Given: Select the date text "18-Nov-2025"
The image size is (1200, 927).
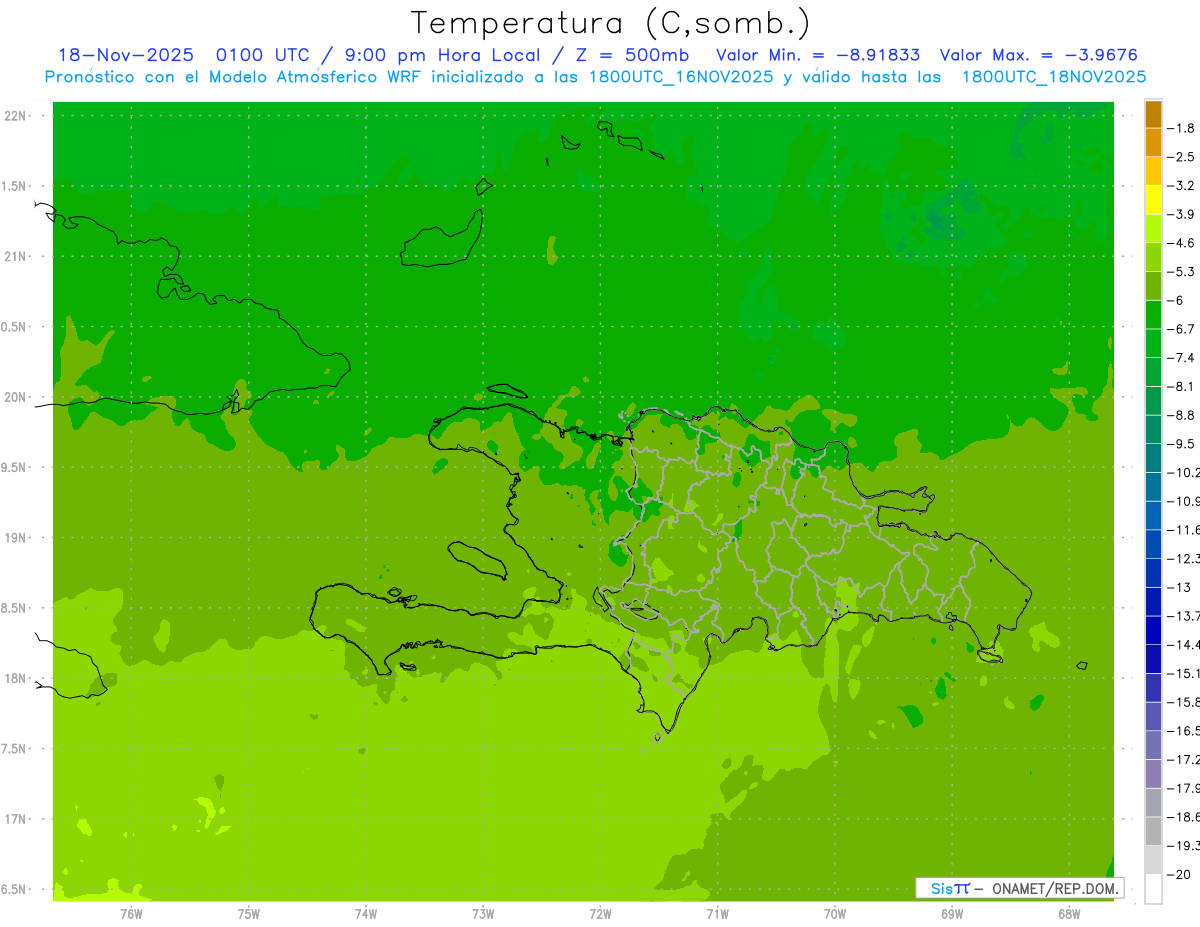Looking at the screenshot, I should tap(125, 55).
